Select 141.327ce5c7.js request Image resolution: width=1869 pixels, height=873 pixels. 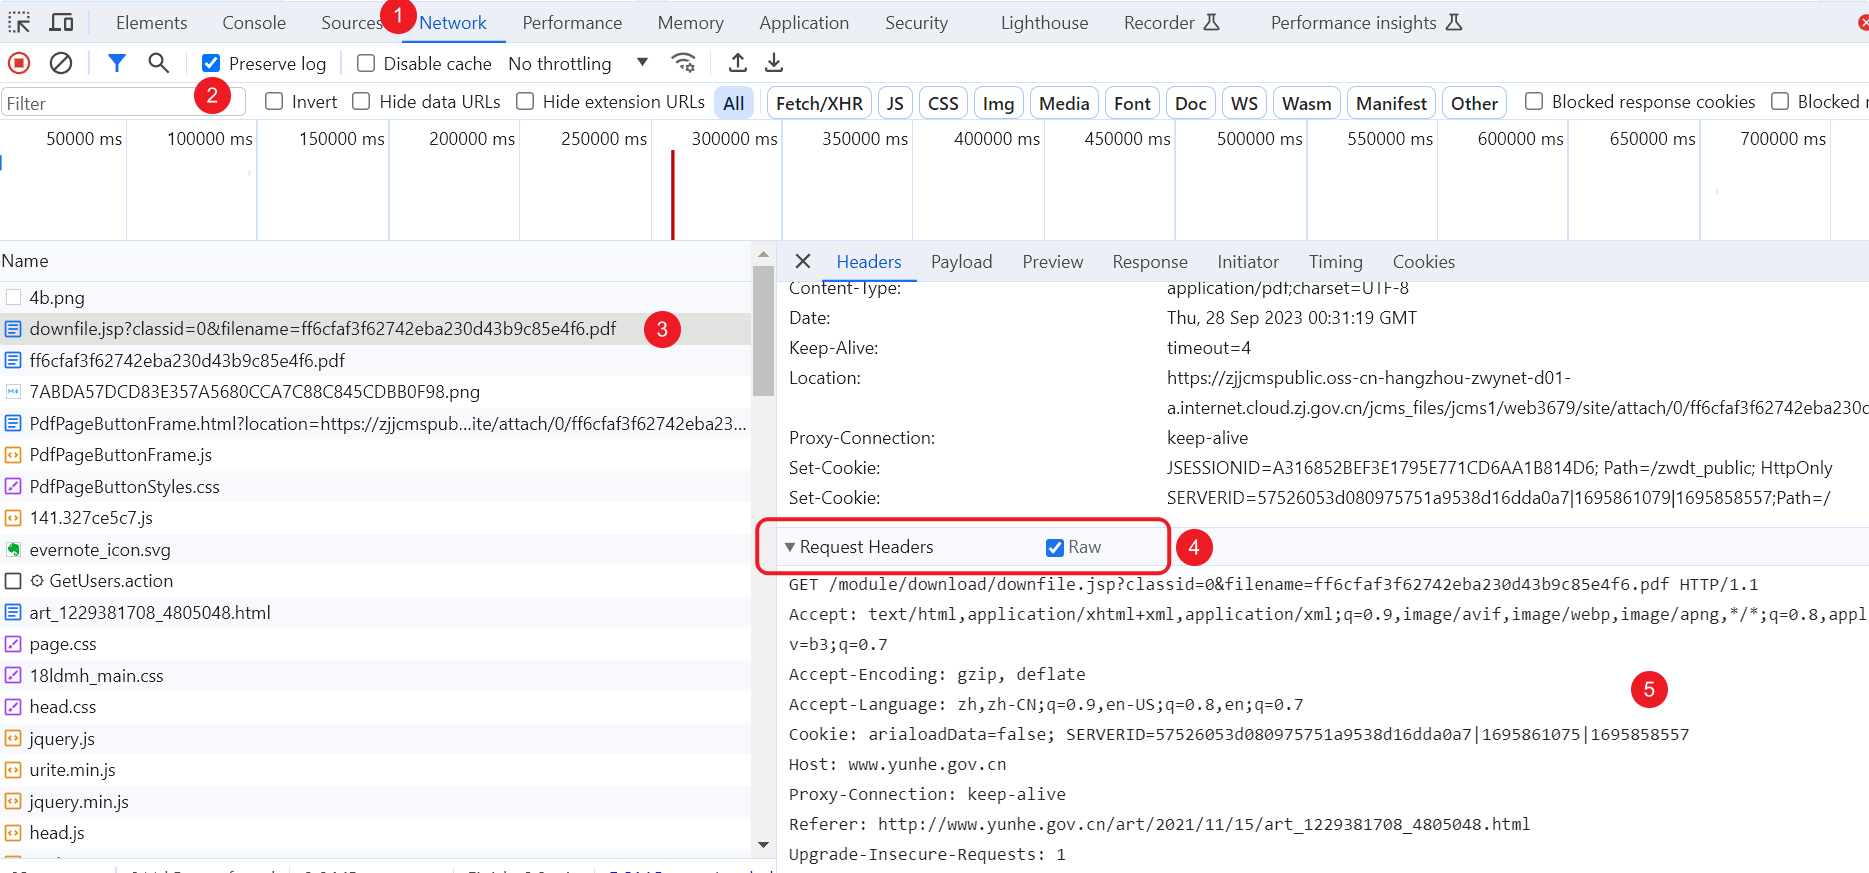[375, 518]
